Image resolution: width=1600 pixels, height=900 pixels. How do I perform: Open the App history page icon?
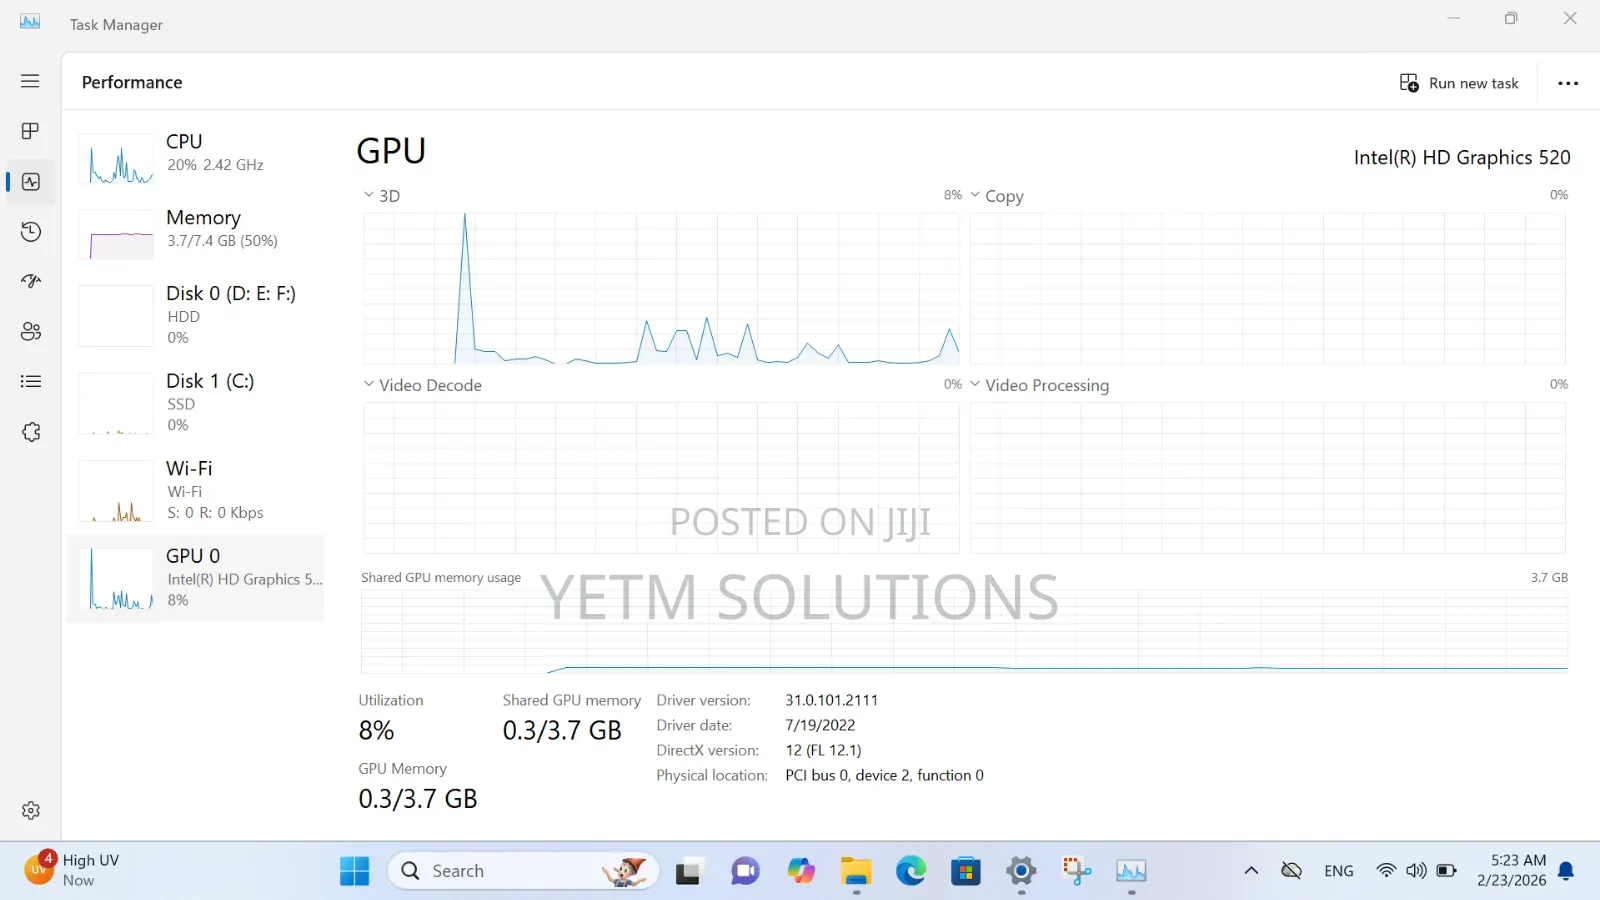coord(30,231)
